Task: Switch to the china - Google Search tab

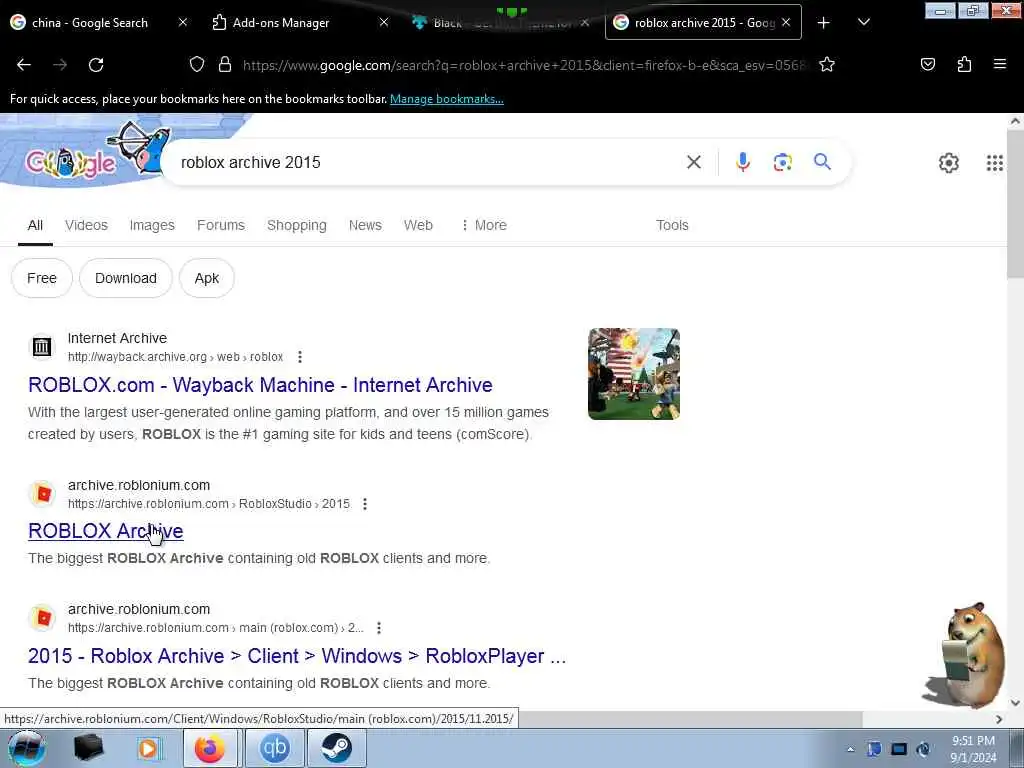Action: point(89,22)
